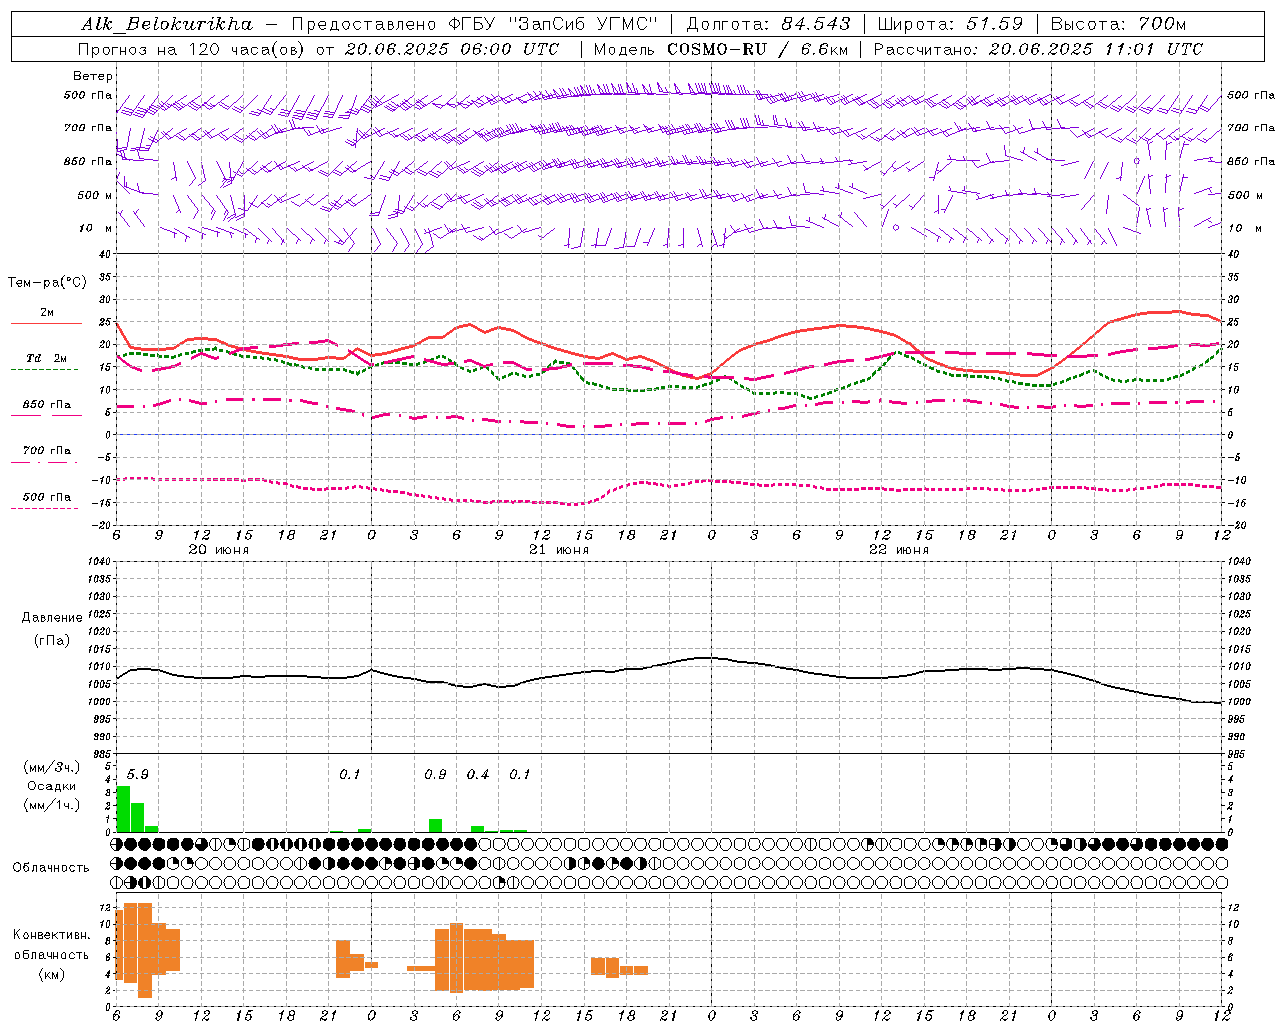Click the Облачность cloud cover label
Viewport: 1280px width, 1024px height.
(x=51, y=868)
